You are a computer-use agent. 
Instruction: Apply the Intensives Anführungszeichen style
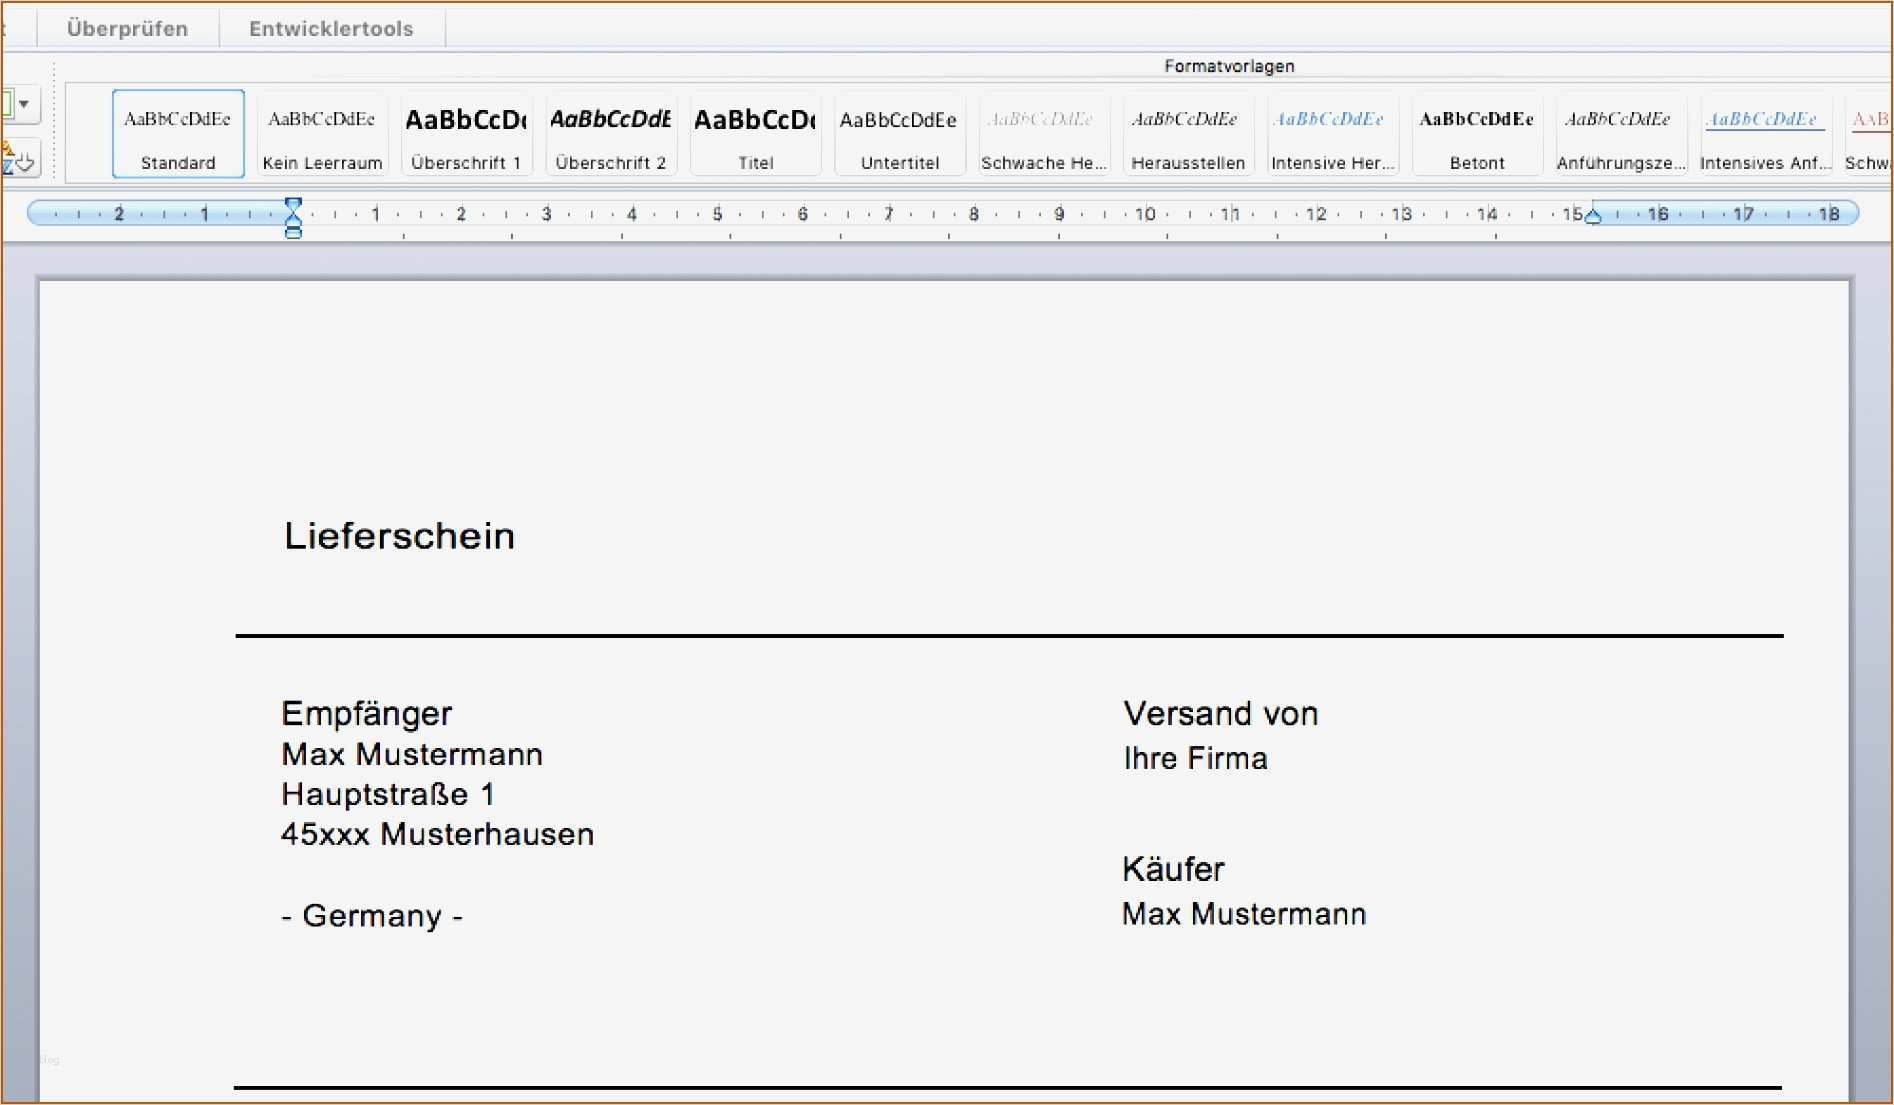[1765, 133]
